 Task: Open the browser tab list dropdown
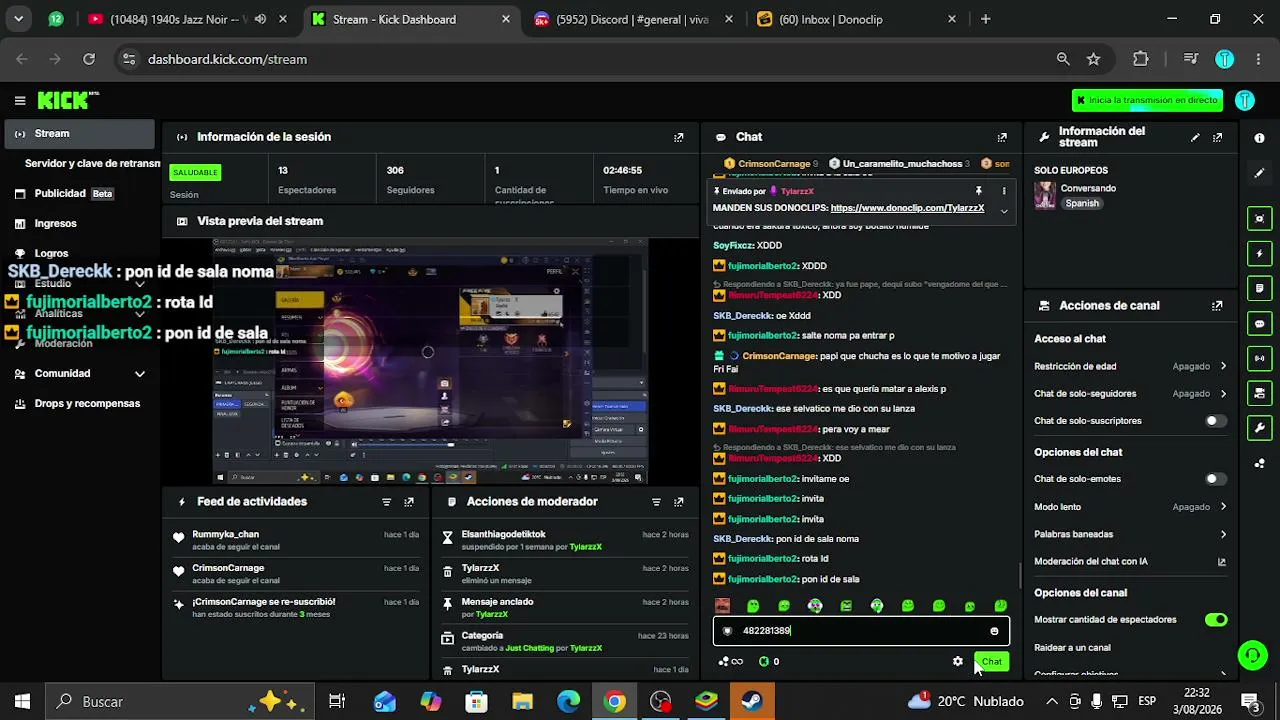point(18,19)
